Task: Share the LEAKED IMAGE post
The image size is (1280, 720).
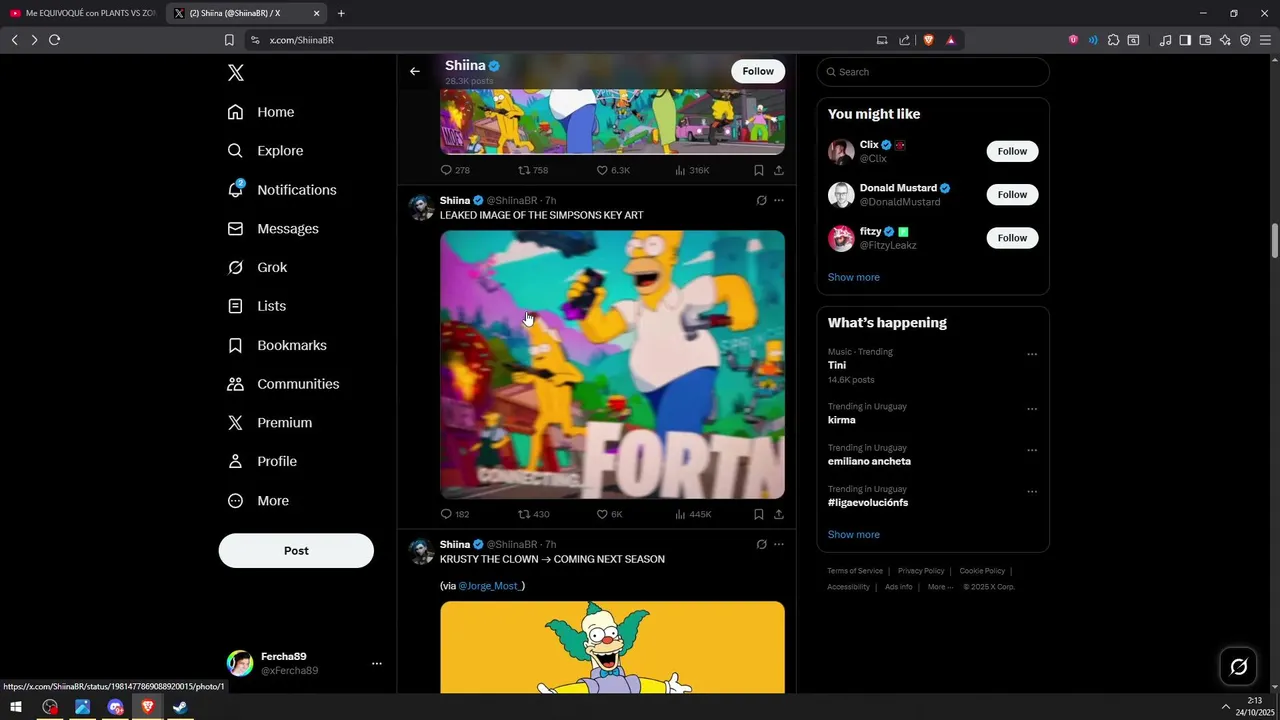Action: (x=779, y=514)
